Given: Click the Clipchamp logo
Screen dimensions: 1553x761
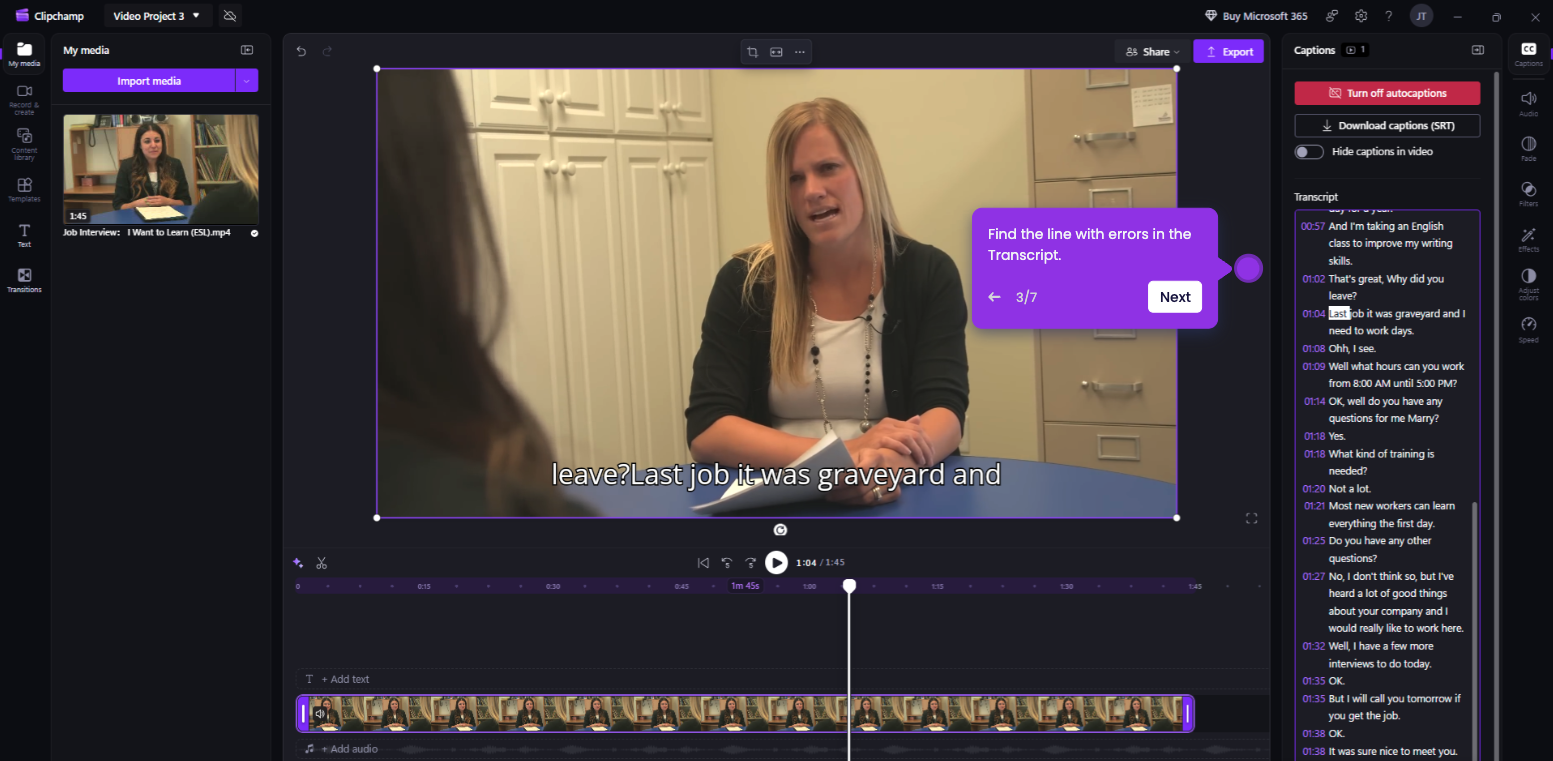Looking at the screenshot, I should [50, 16].
